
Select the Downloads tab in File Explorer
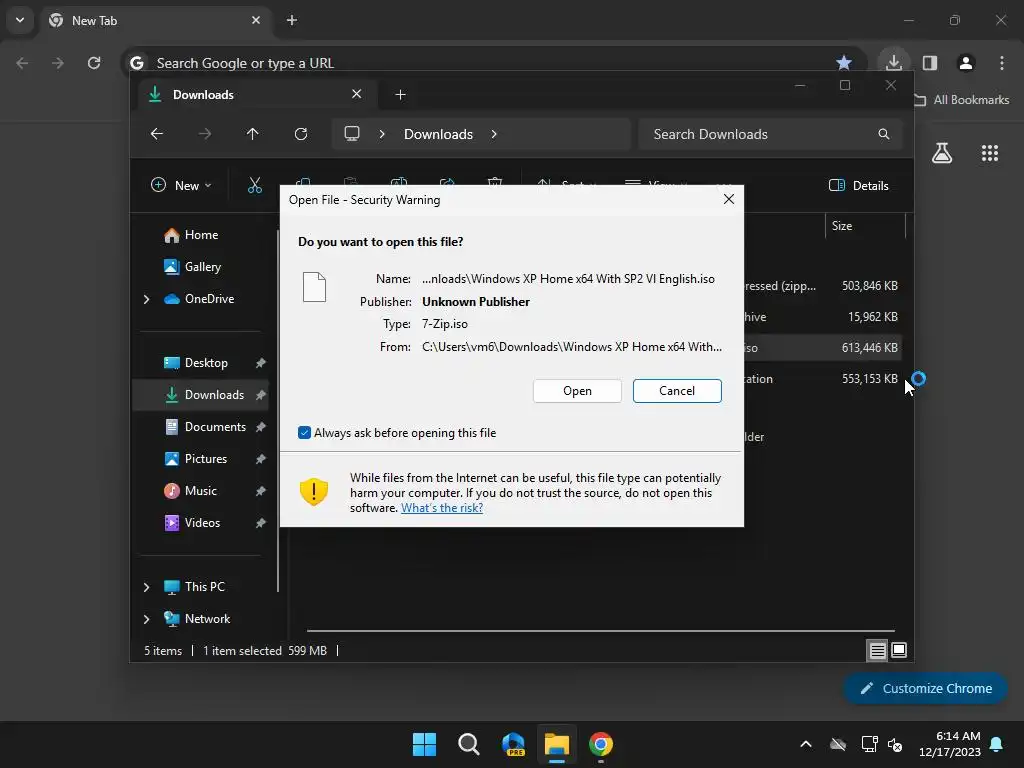[255, 95]
